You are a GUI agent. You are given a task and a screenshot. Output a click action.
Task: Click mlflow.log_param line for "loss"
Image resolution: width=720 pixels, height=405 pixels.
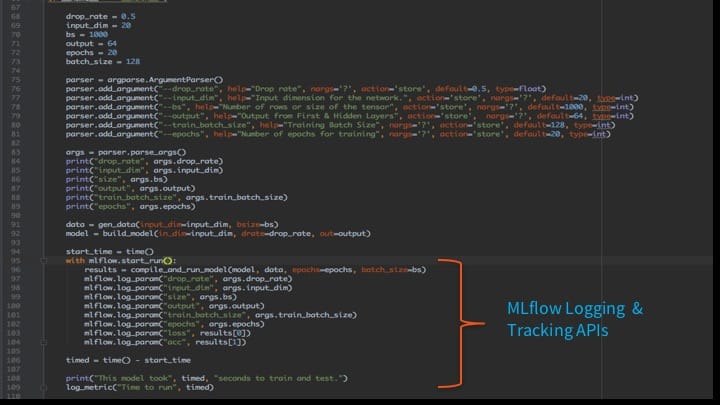tap(168, 333)
